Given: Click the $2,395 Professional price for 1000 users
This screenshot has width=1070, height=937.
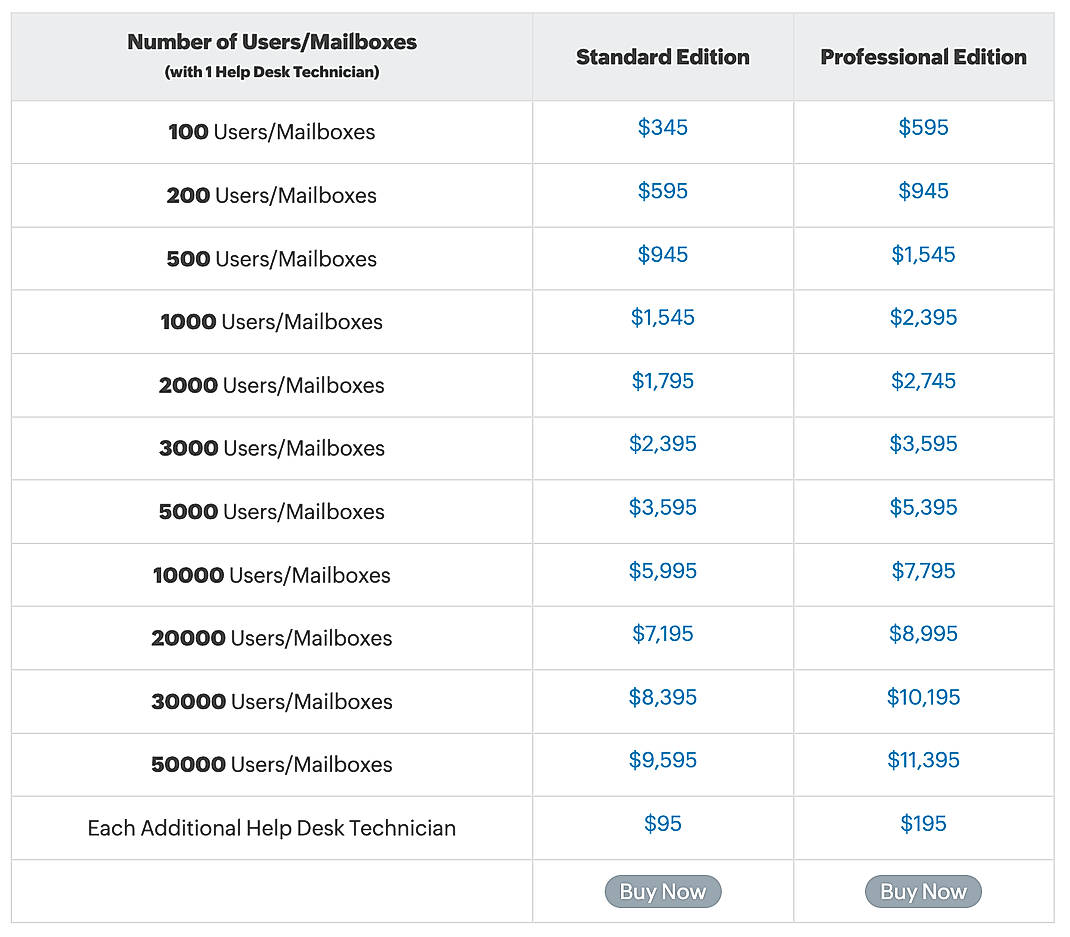Looking at the screenshot, I should coord(923,317).
